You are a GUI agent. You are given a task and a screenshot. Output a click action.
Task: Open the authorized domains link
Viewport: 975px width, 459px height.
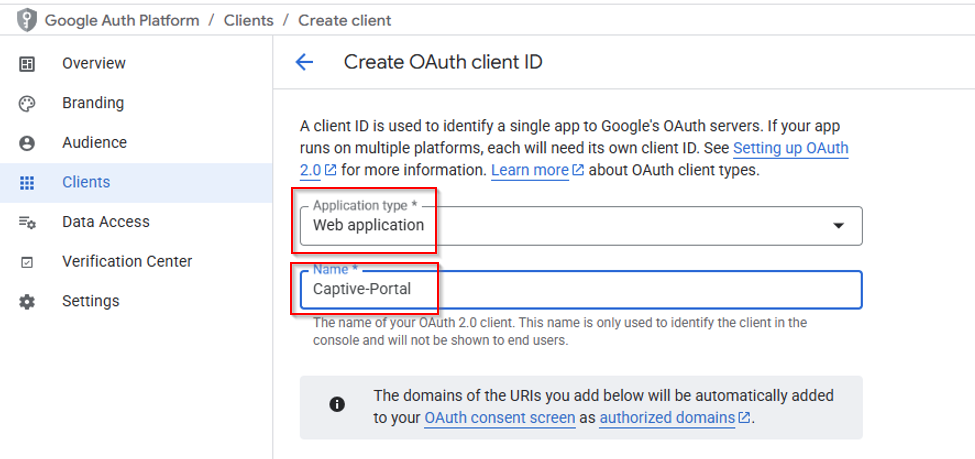coord(667,418)
